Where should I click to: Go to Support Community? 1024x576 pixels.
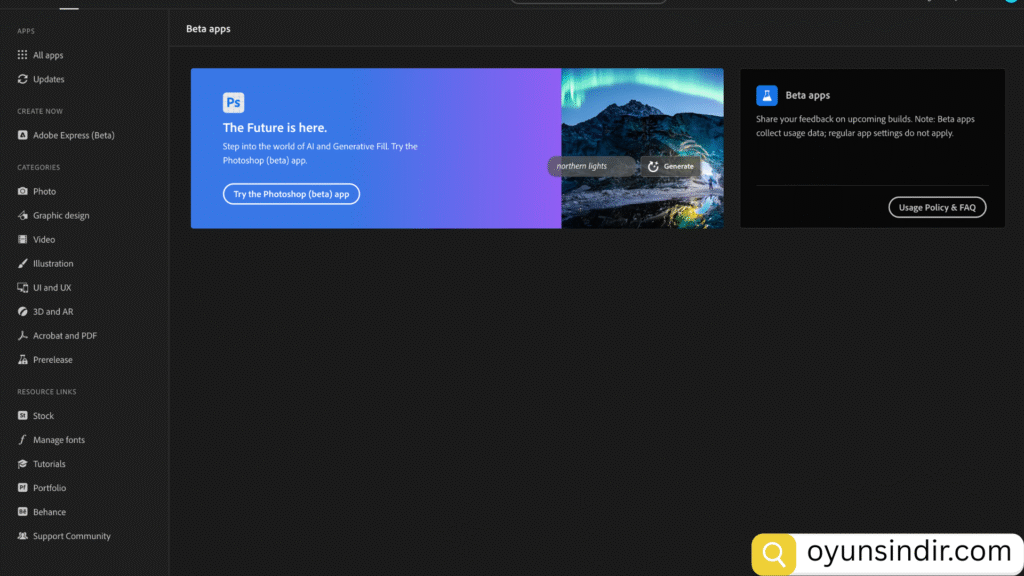71,535
